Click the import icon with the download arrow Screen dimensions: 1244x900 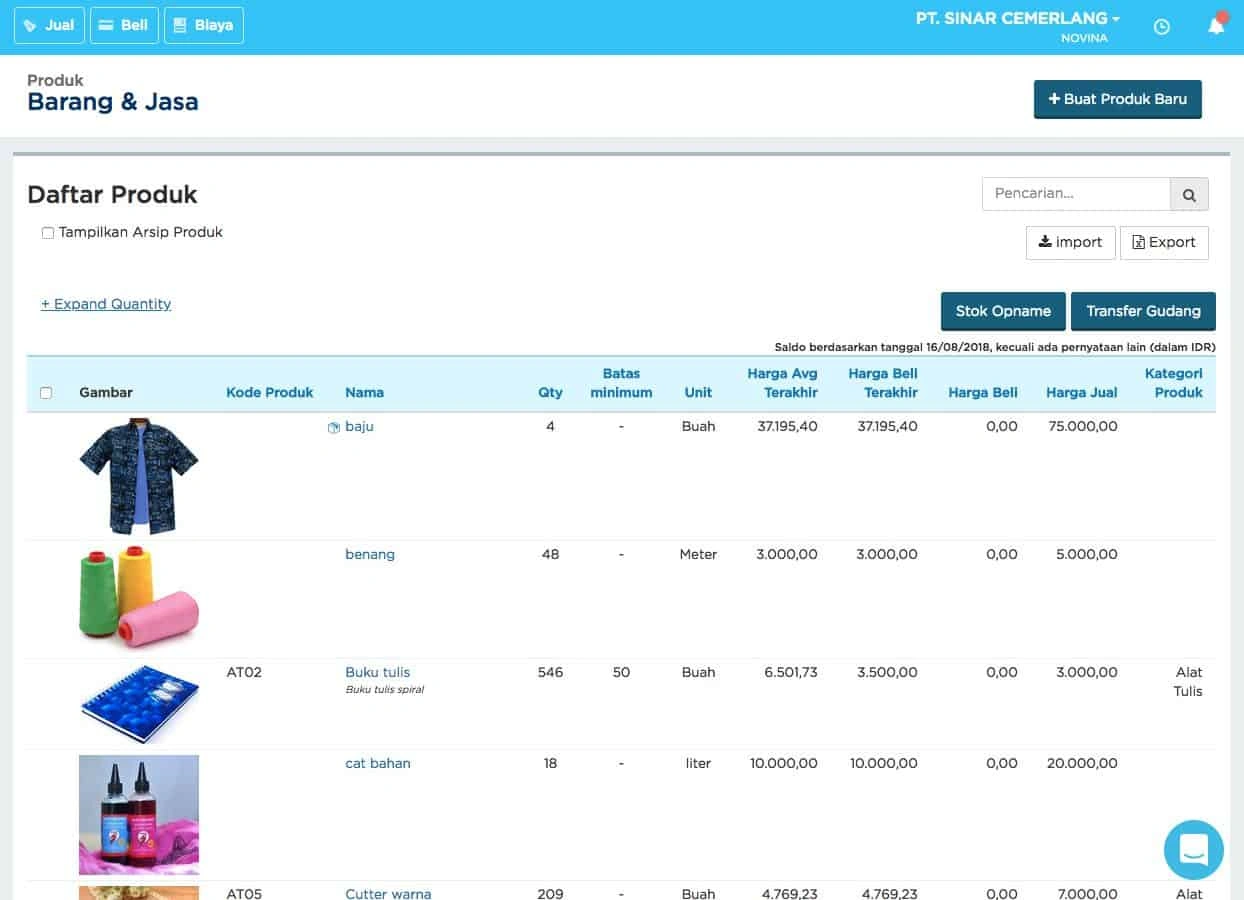coord(1045,242)
